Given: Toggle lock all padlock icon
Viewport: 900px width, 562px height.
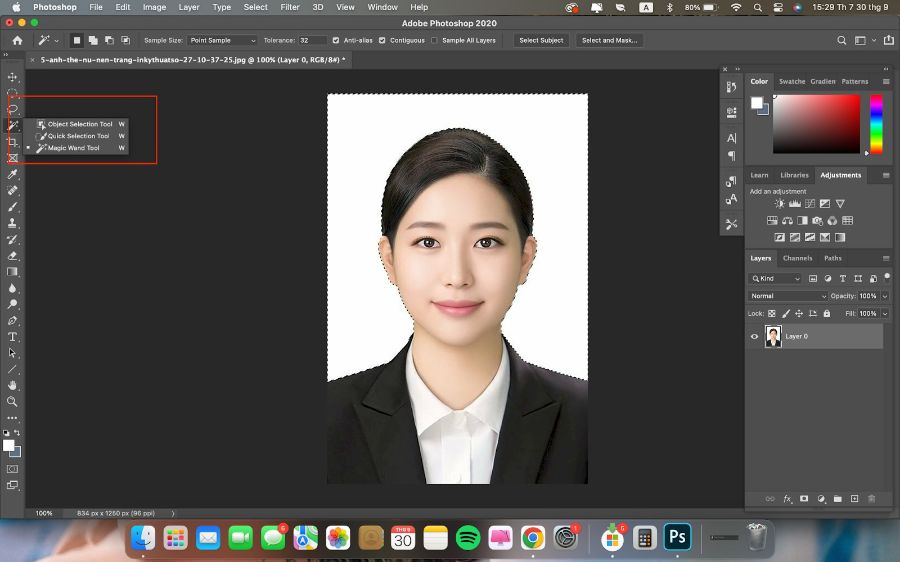Looking at the screenshot, I should coord(827,313).
